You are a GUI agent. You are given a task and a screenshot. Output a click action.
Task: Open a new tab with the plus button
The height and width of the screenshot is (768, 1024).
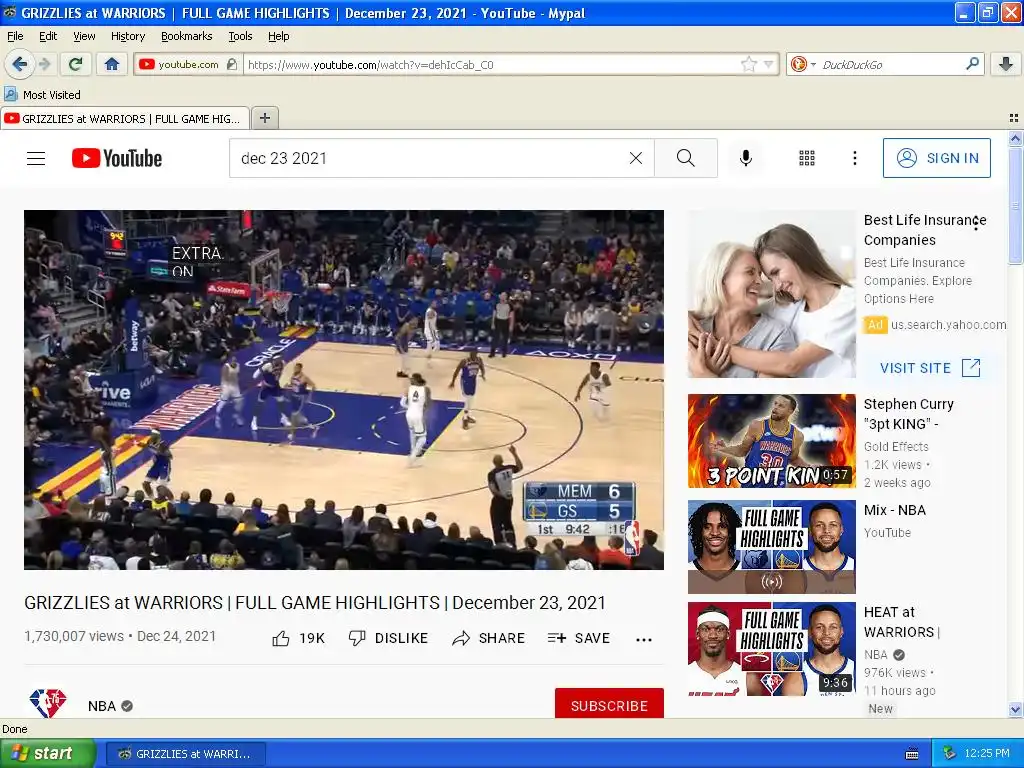[264, 118]
